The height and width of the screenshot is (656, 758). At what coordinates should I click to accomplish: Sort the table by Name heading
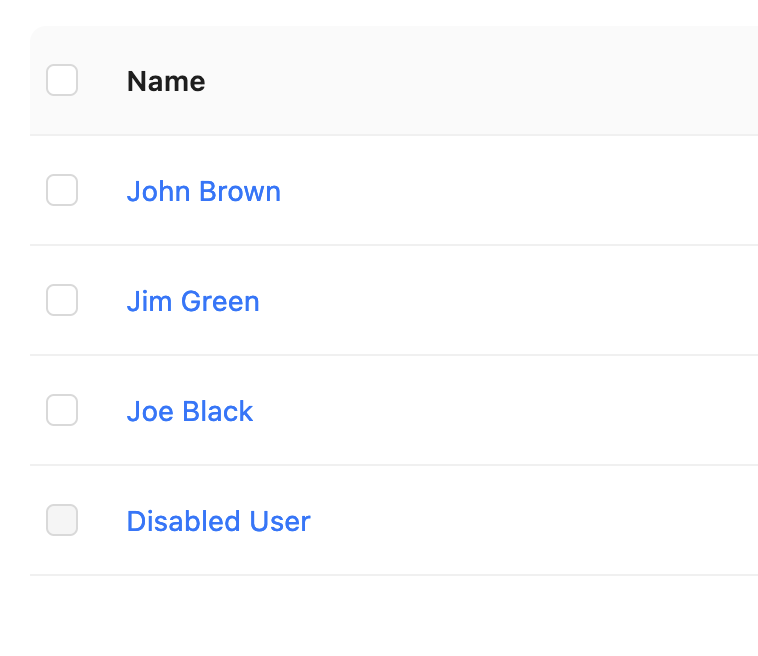tap(166, 81)
